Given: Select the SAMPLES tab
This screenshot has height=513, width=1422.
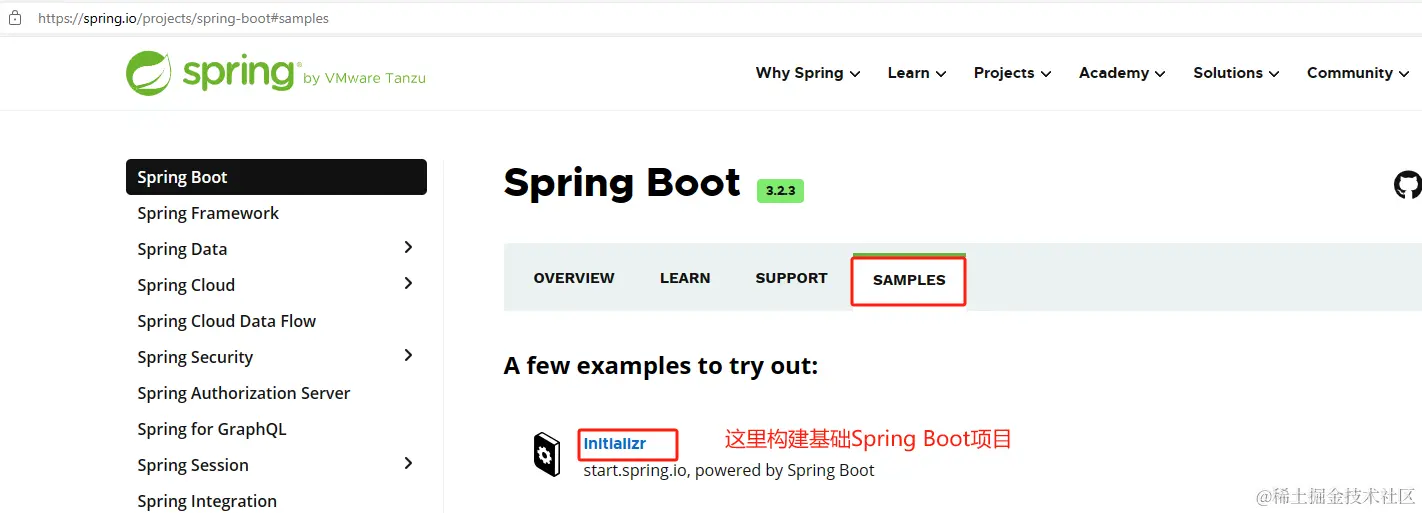Looking at the screenshot, I should pos(909,280).
